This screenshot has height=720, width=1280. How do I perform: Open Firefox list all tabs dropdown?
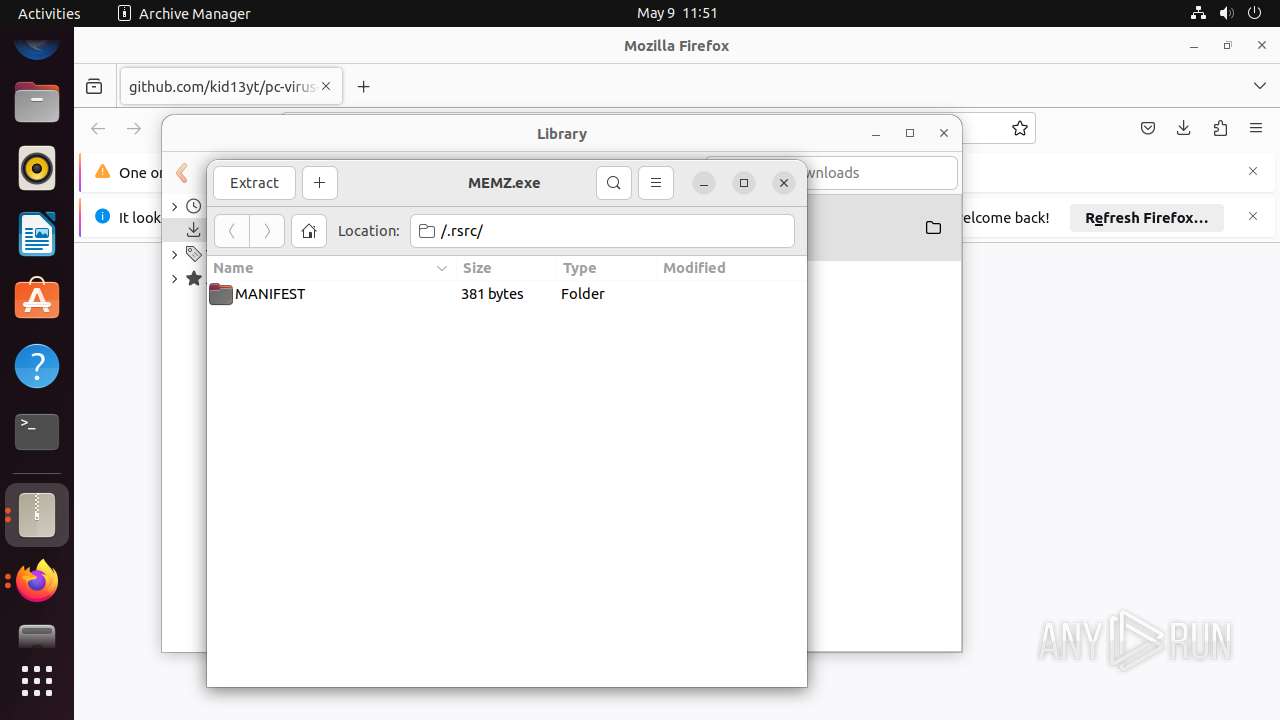[x=1259, y=87]
